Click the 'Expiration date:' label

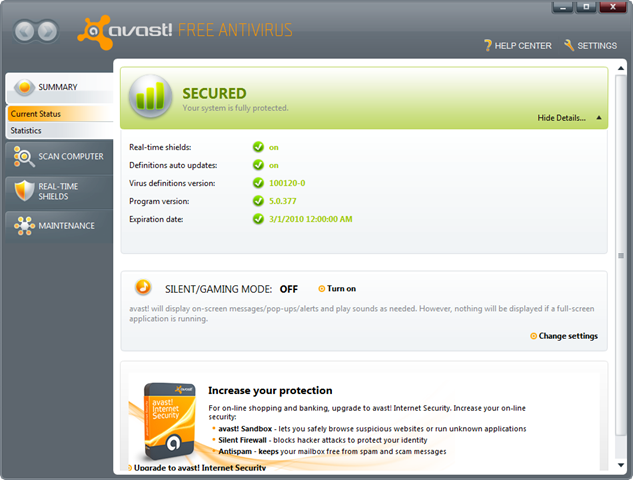(x=156, y=219)
